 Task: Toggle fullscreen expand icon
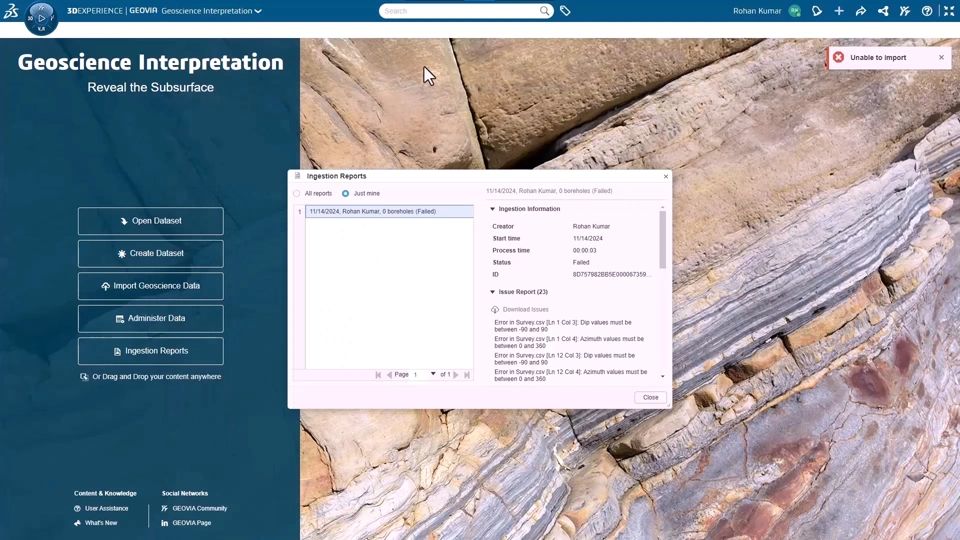[x=949, y=11]
